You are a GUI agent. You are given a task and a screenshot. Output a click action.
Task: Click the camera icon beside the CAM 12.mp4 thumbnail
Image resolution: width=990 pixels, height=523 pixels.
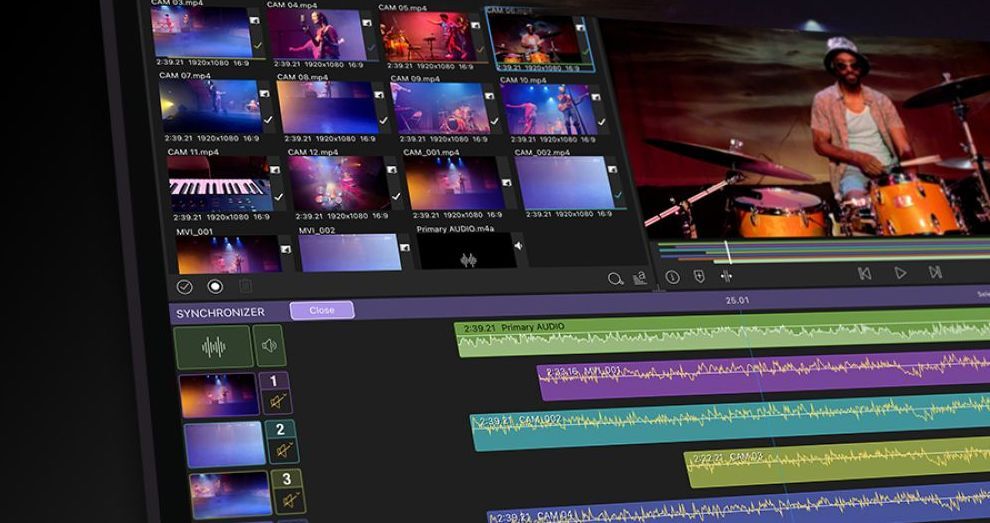pos(391,170)
